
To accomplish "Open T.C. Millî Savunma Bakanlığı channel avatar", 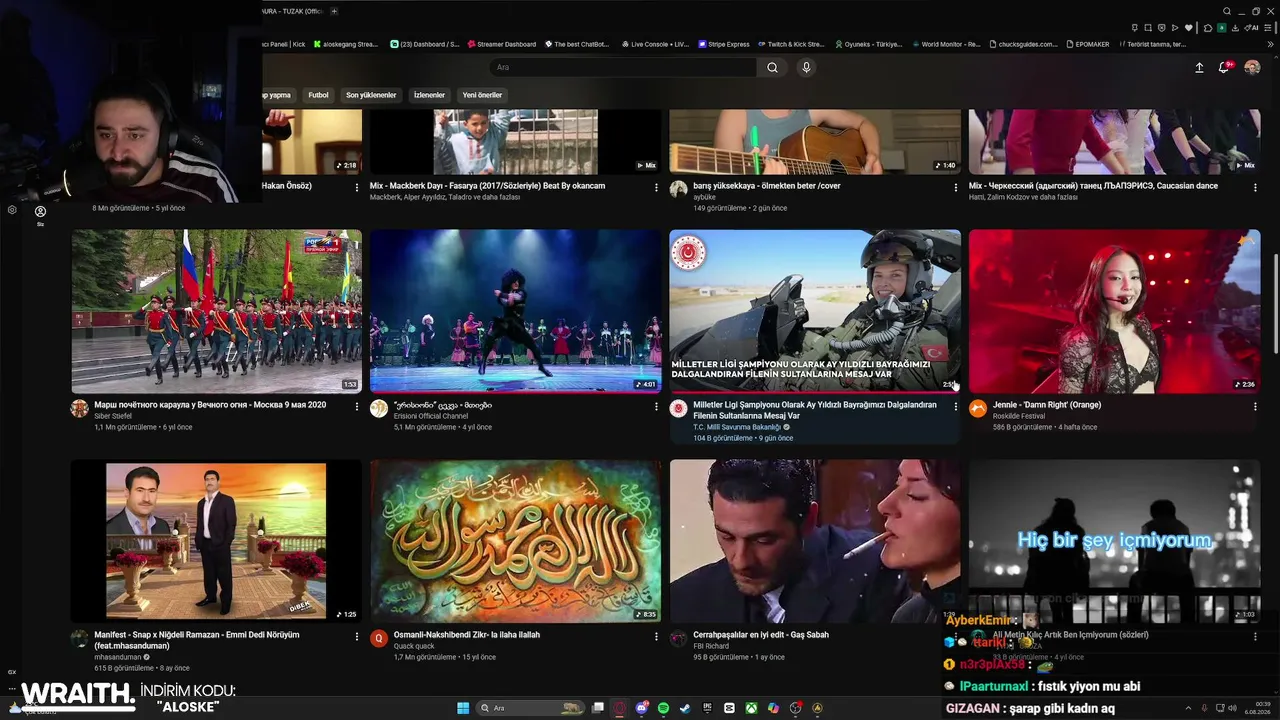I will click(678, 408).
